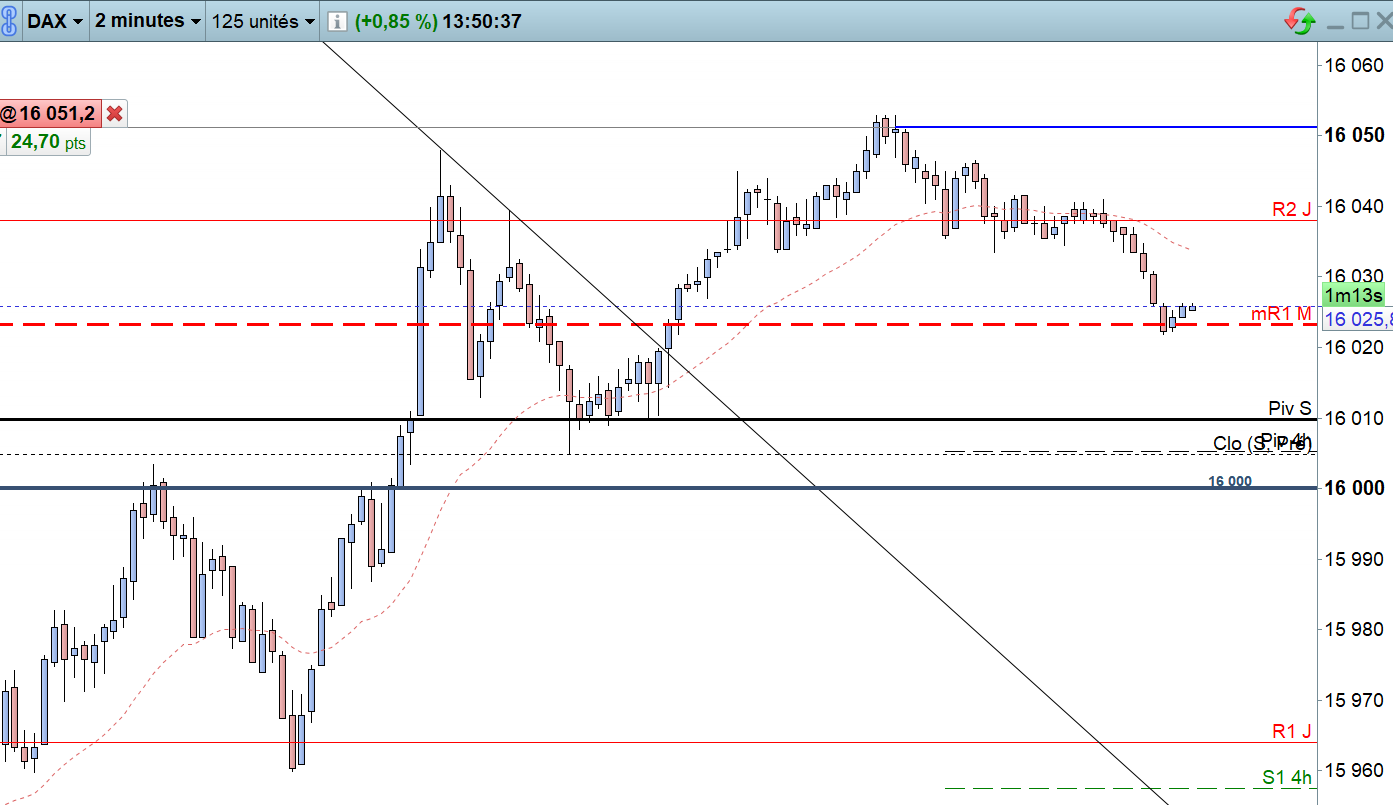This screenshot has height=805, width=1393.
Task: Click the (+0,85 %) variation text
Action: click(x=396, y=21)
